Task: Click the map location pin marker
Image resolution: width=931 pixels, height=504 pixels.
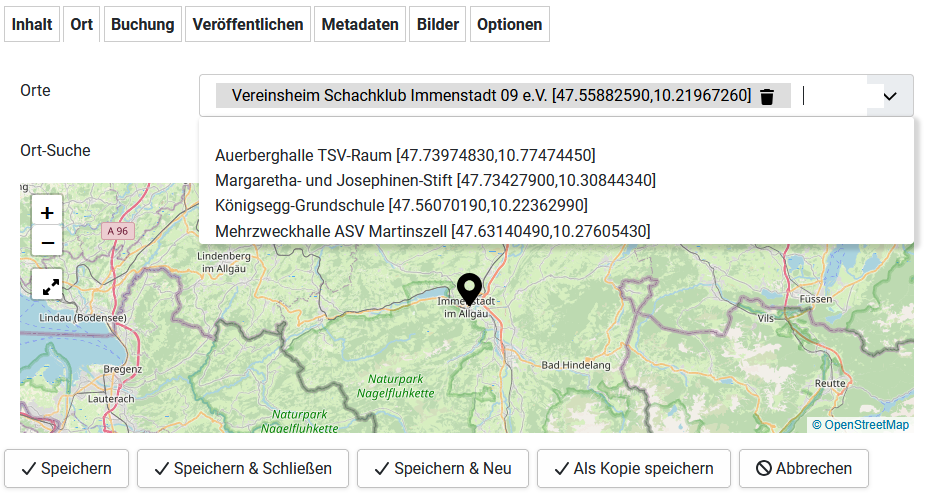Action: point(468,287)
